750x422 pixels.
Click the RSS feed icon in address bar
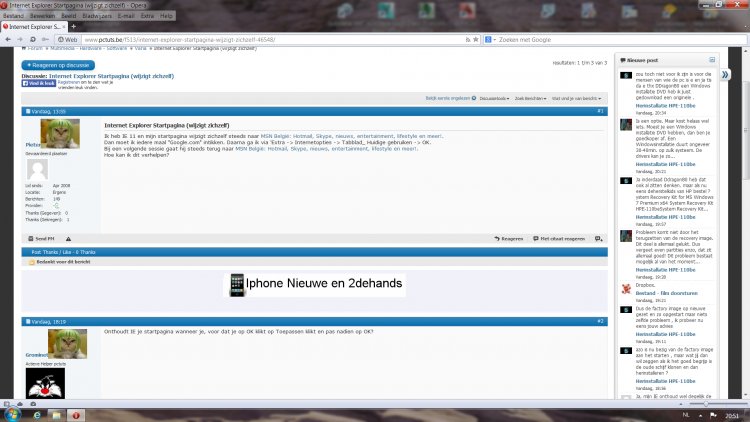[x=468, y=40]
